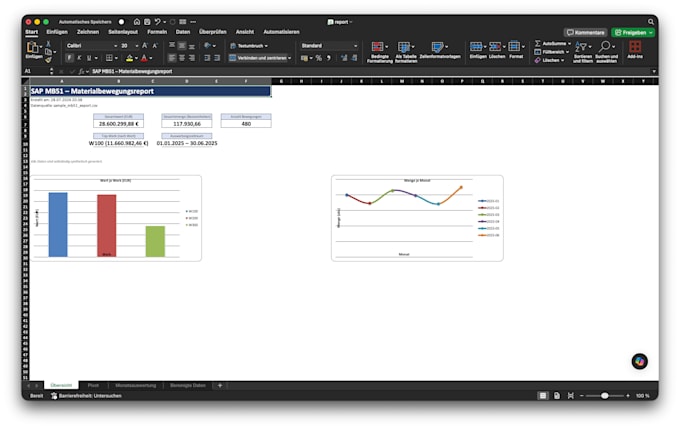The width and height of the screenshot is (680, 429).
Task: Toggle align left
Action: pos(172,58)
